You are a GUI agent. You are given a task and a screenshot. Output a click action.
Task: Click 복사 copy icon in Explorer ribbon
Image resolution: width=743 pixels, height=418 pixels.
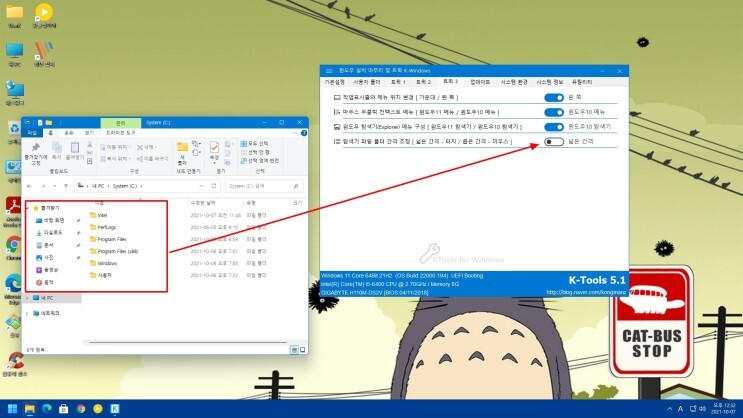tap(57, 148)
